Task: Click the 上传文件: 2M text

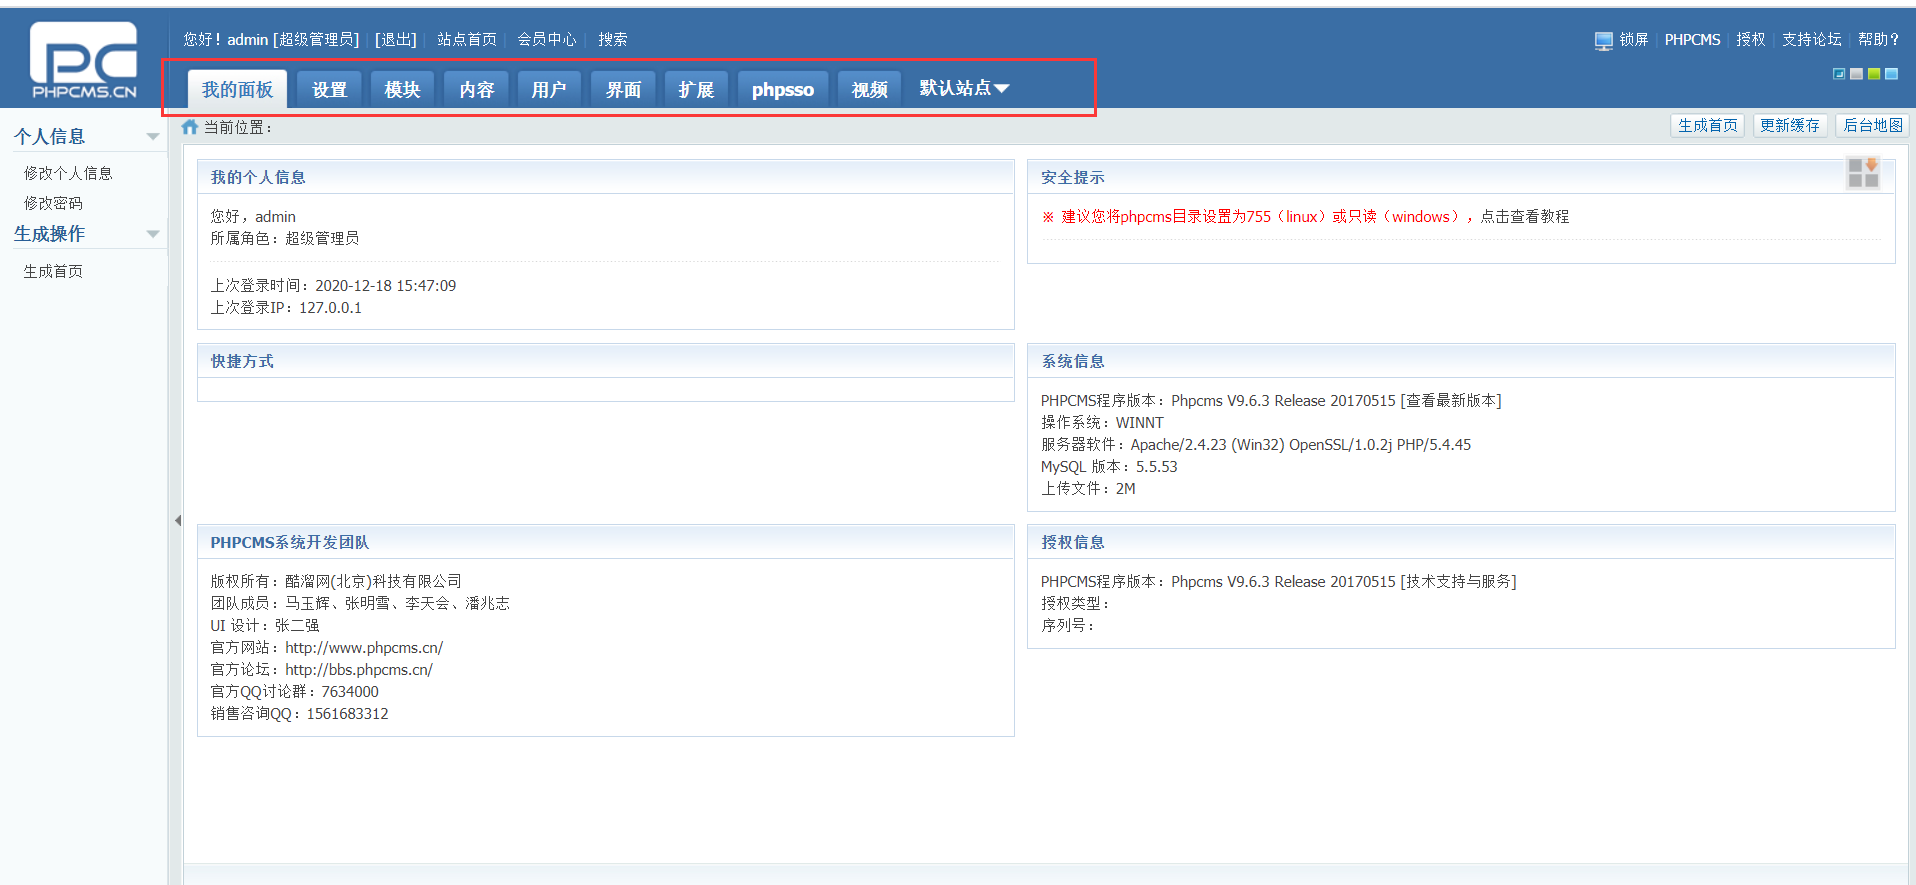Action: click(1088, 488)
